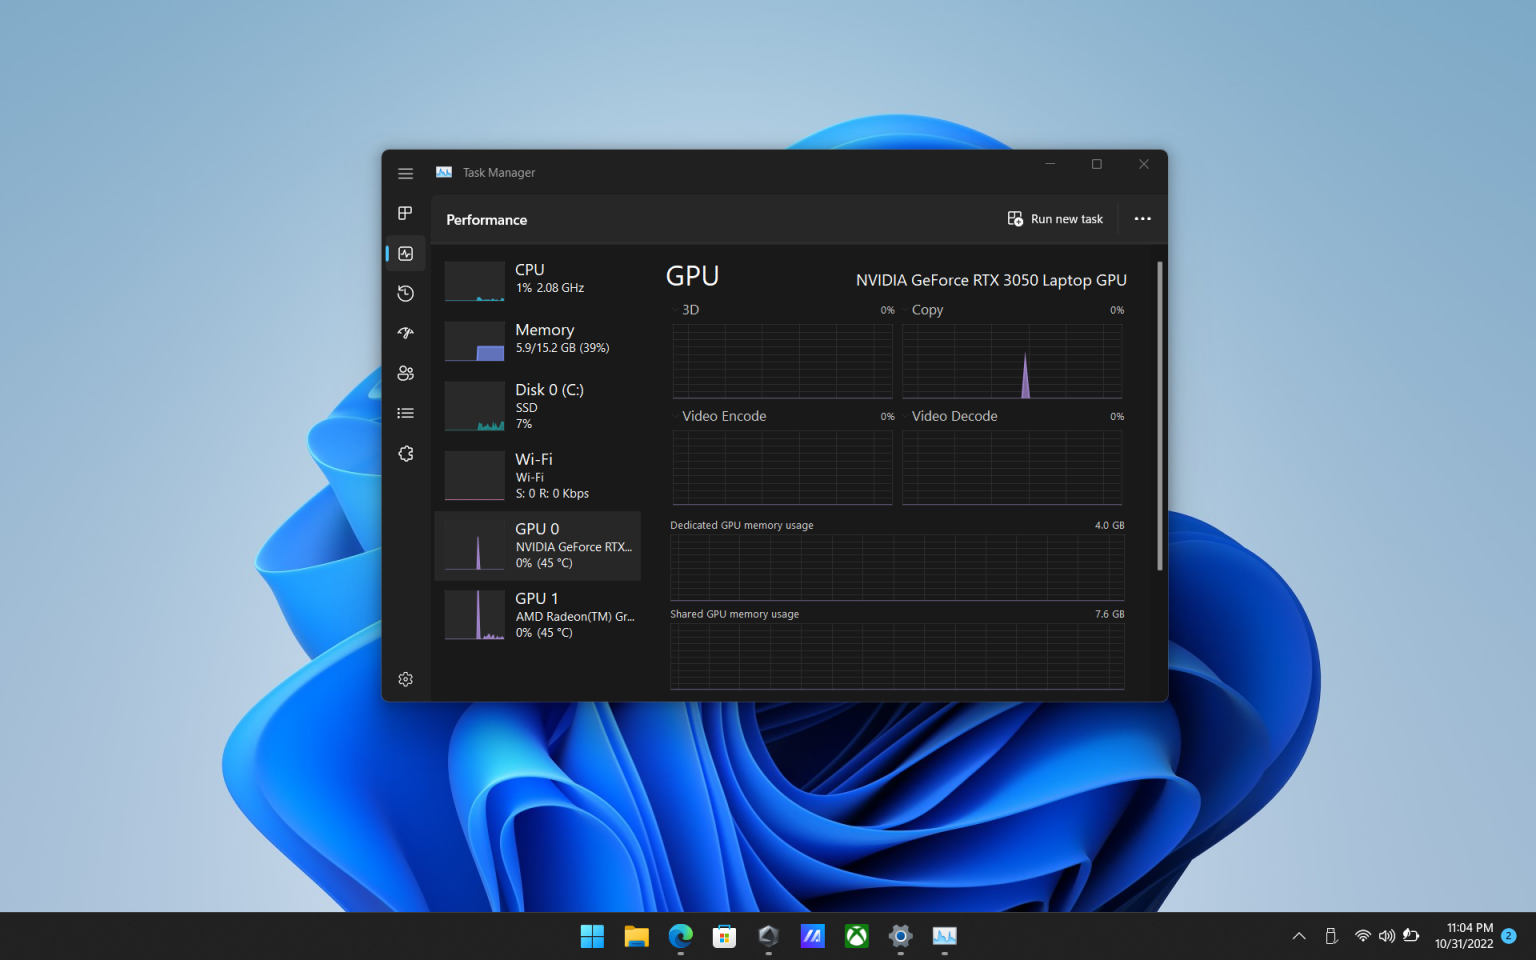Open the Users page
The height and width of the screenshot is (960, 1536).
click(x=405, y=373)
